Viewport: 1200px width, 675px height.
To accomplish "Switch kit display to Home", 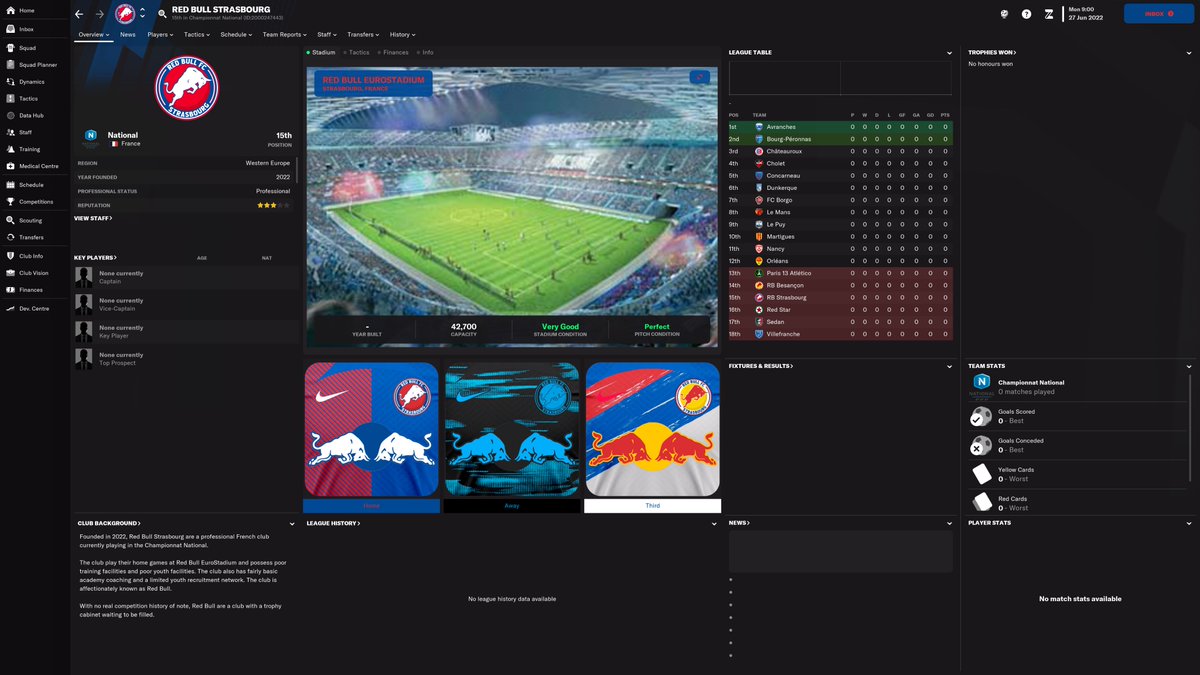I will point(371,506).
